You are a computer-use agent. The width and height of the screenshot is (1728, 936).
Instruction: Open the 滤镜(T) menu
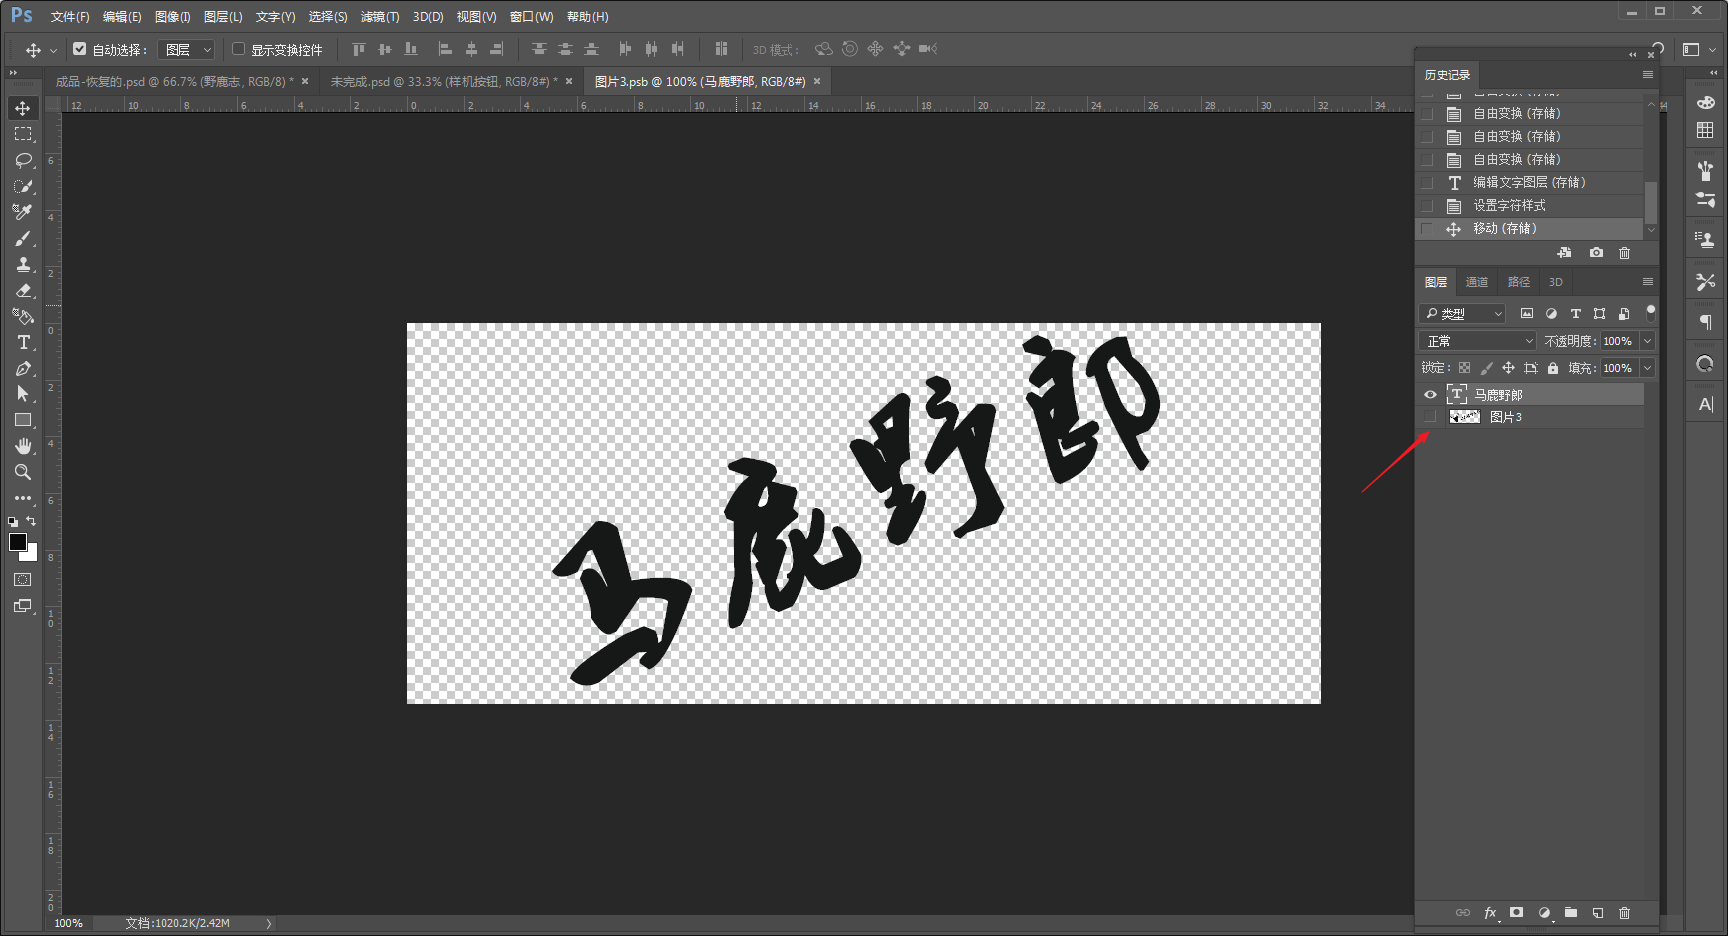tap(380, 17)
